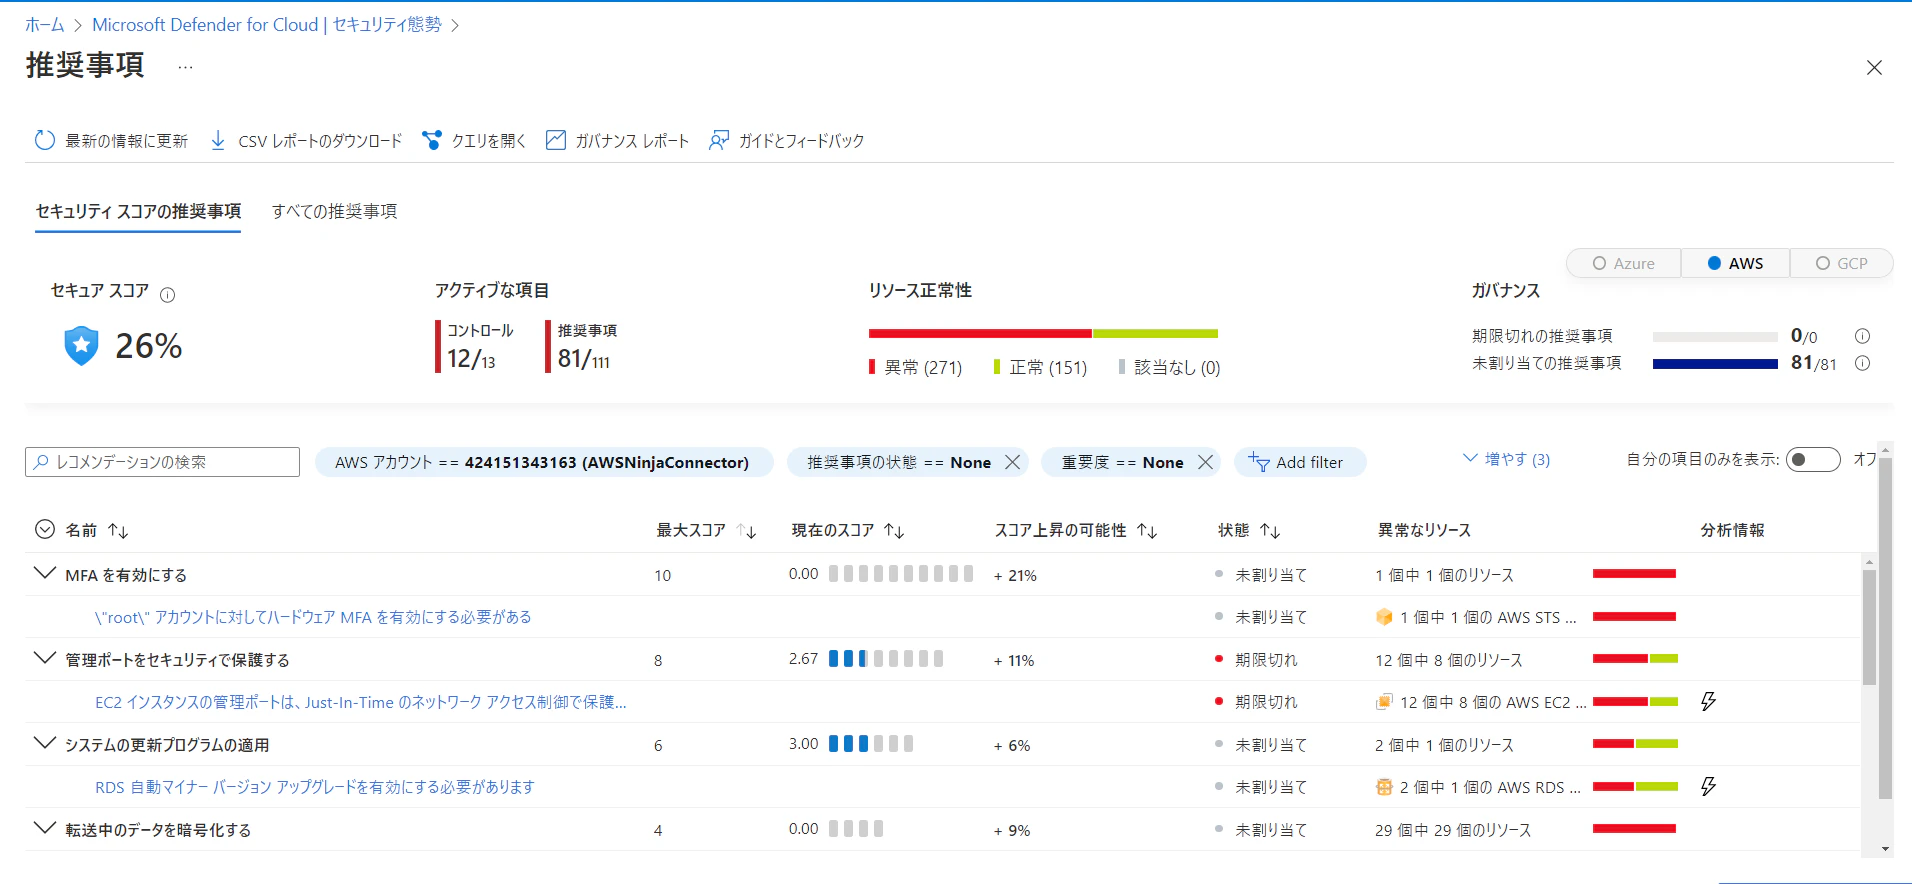1912x884 pixels.
Task: Click the 正常 (151) legend entry
Action: coord(1040,367)
